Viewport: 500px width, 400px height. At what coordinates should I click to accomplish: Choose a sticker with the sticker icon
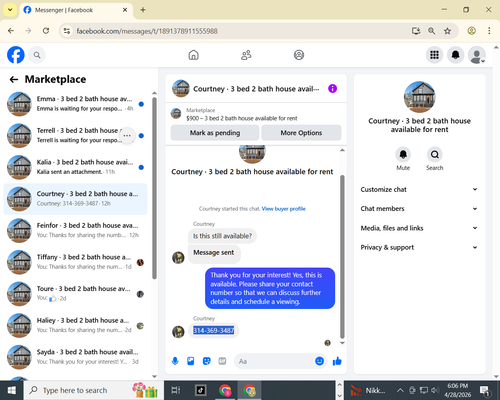tap(207, 361)
